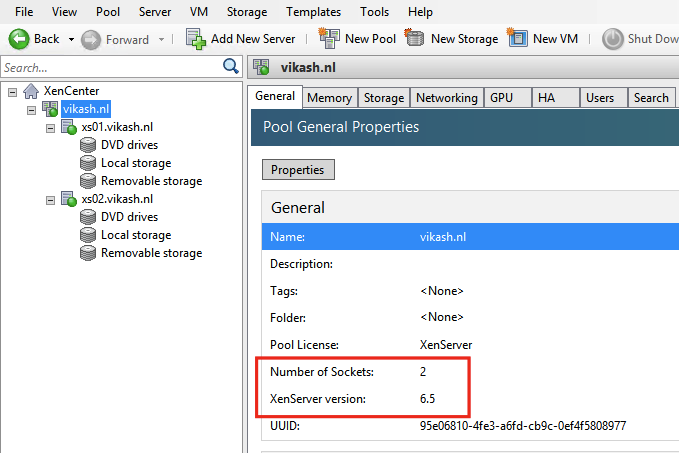Switch to the Memory tab
This screenshot has height=453, width=679.
pyautogui.click(x=330, y=98)
